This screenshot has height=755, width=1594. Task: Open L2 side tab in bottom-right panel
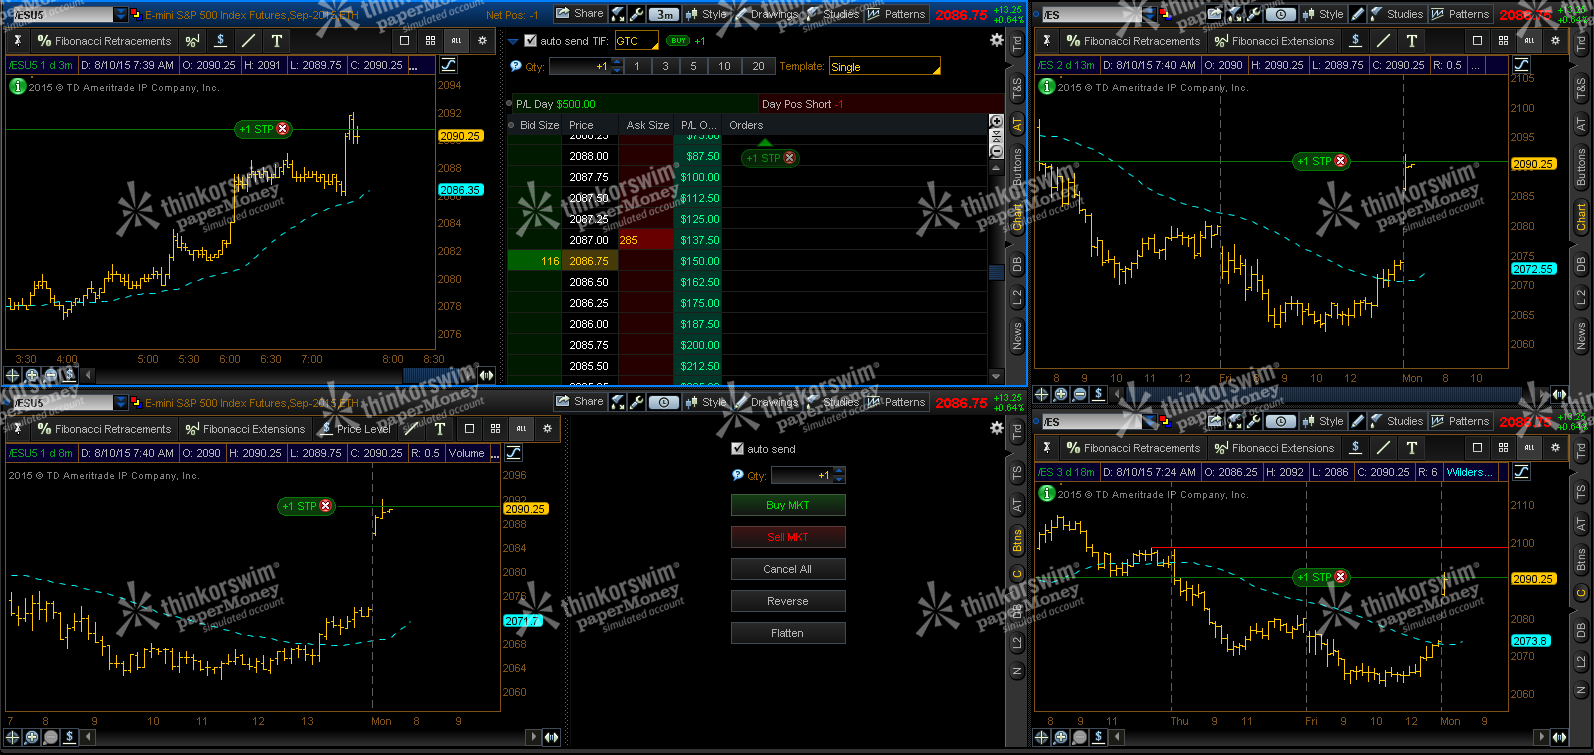coord(1581,660)
